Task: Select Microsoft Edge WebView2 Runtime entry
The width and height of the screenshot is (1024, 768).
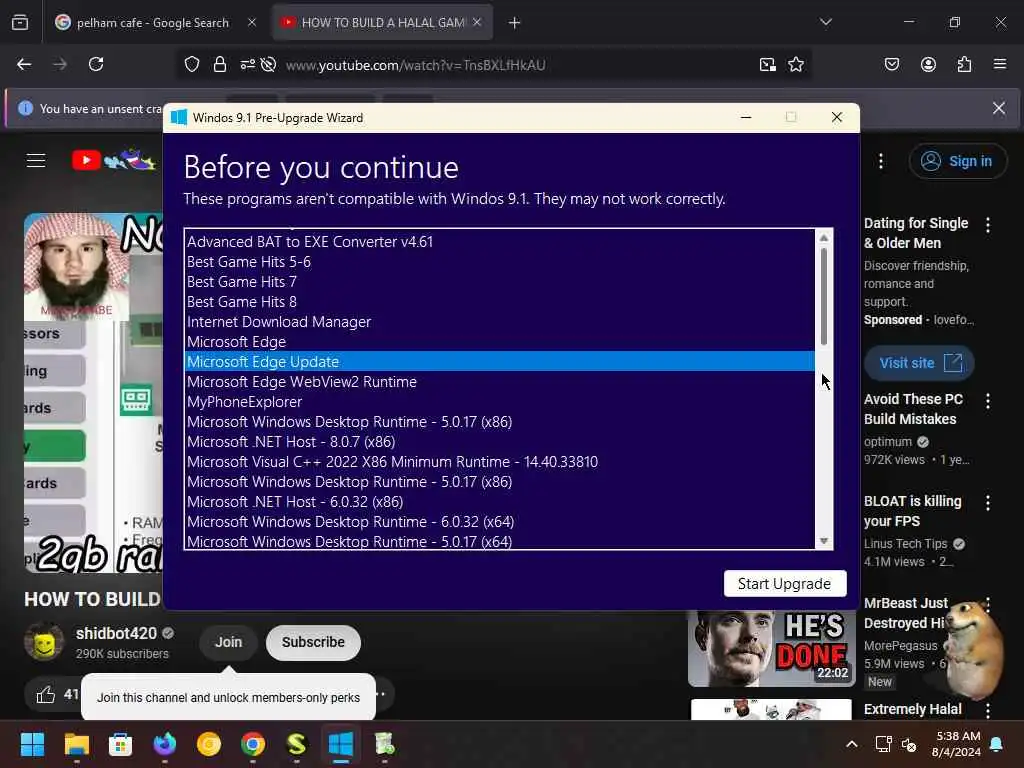Action: coord(500,381)
